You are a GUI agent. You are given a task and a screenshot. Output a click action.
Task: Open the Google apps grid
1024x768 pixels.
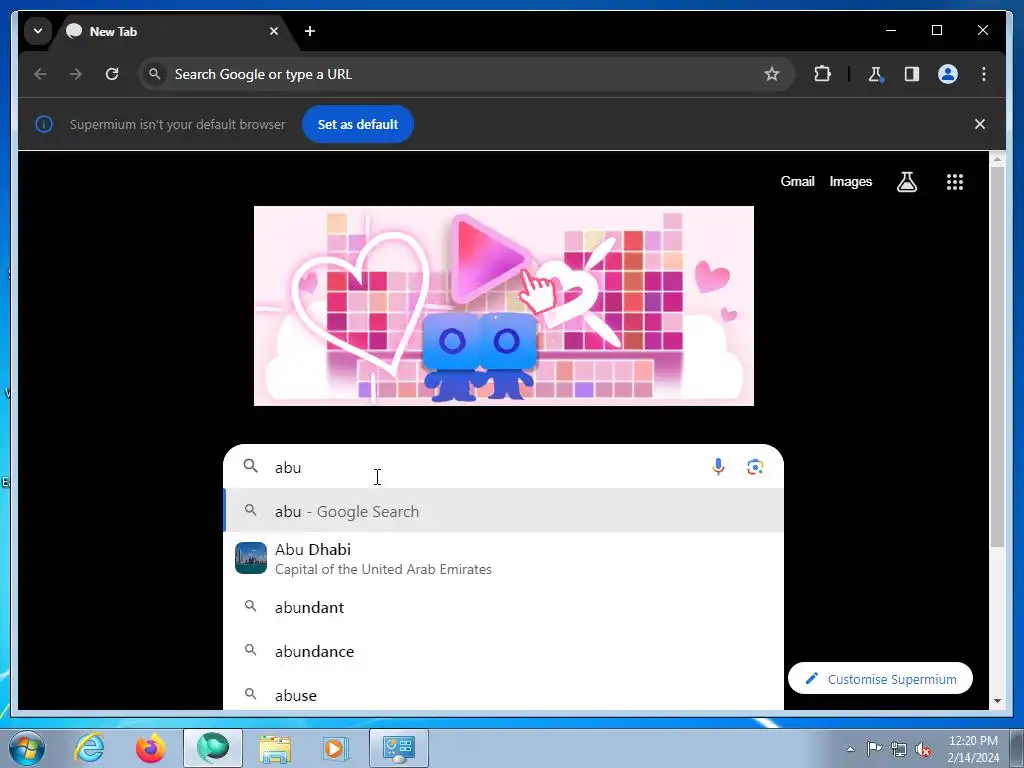(955, 182)
